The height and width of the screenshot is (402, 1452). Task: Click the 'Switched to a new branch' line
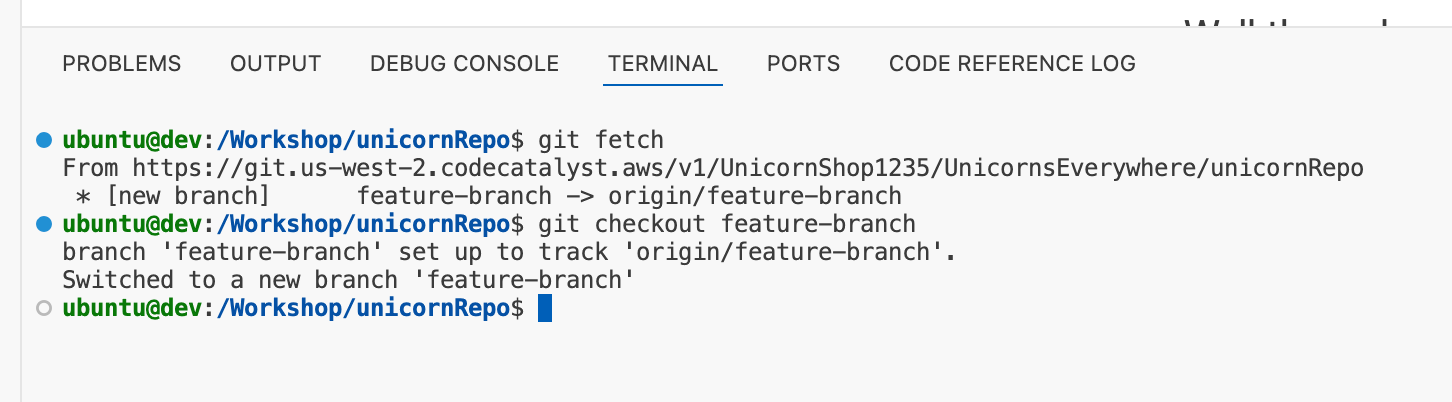[349, 280]
